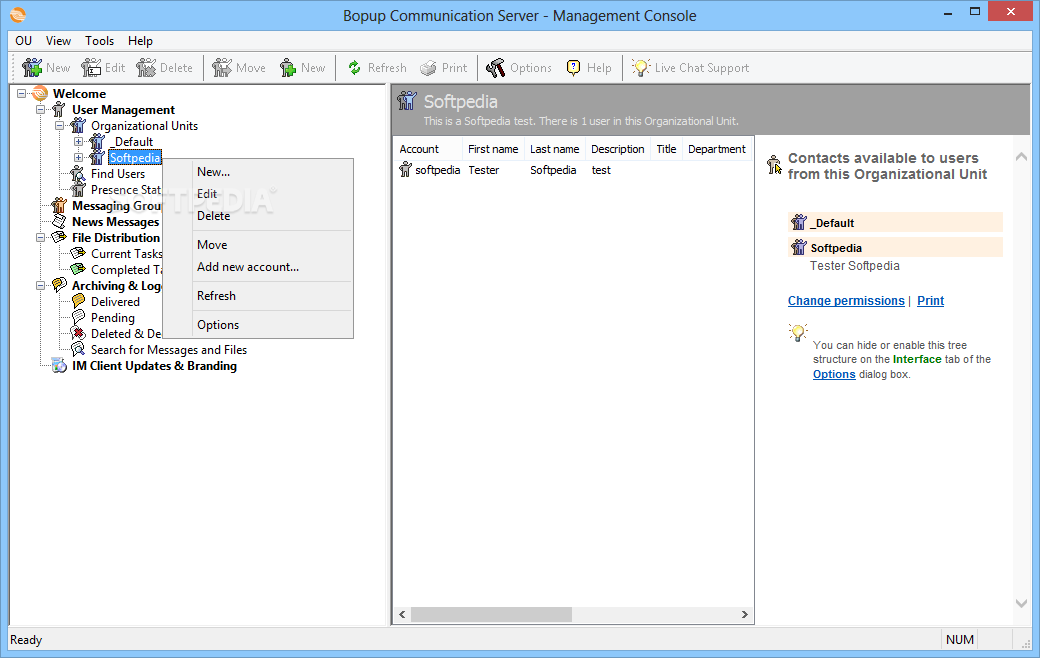This screenshot has height=658, width=1040.
Task: Open the View menu
Action: [58, 40]
